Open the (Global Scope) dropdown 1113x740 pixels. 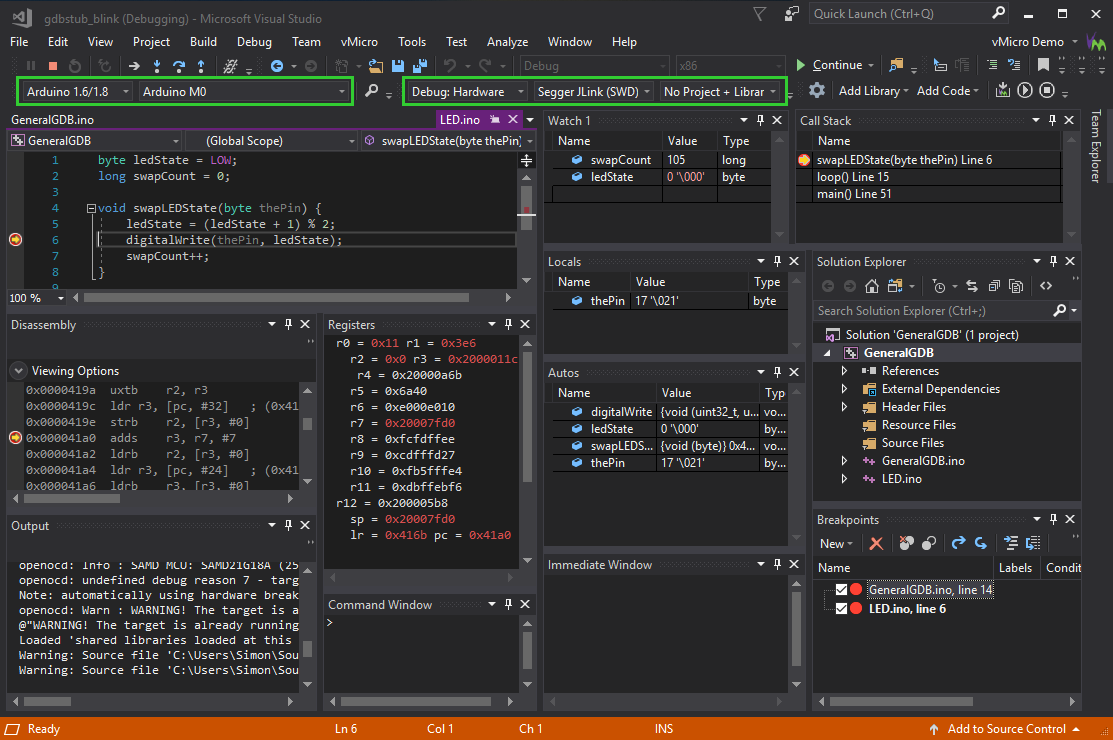click(x=272, y=140)
